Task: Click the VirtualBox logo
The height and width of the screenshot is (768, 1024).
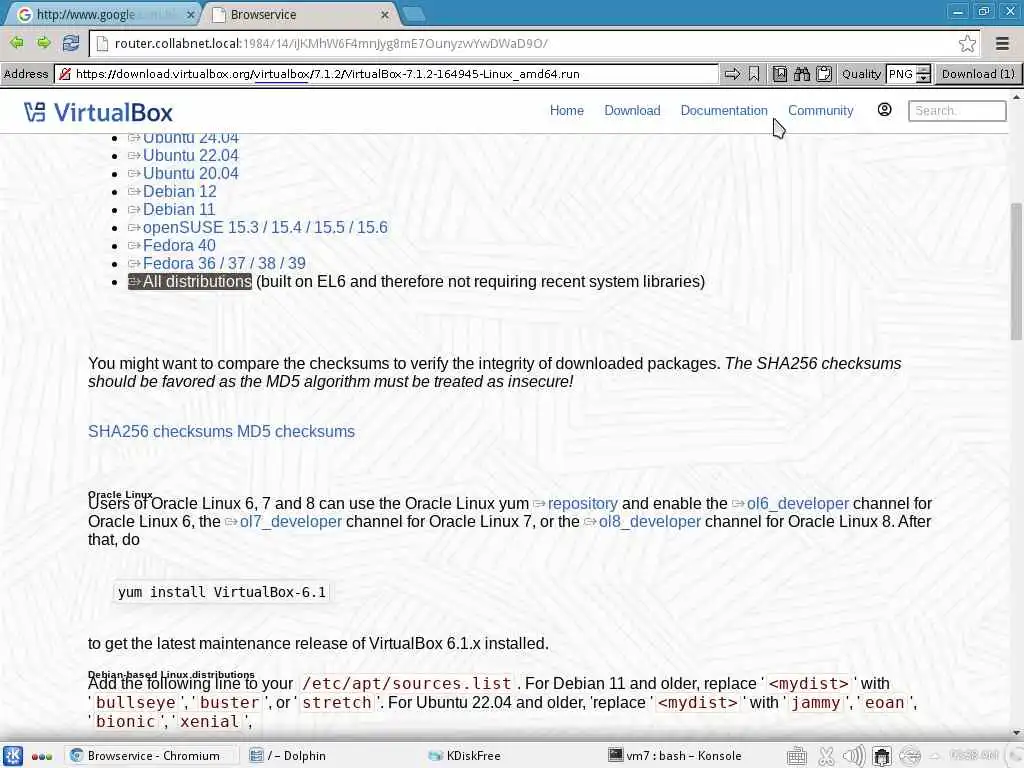Action: [x=99, y=112]
